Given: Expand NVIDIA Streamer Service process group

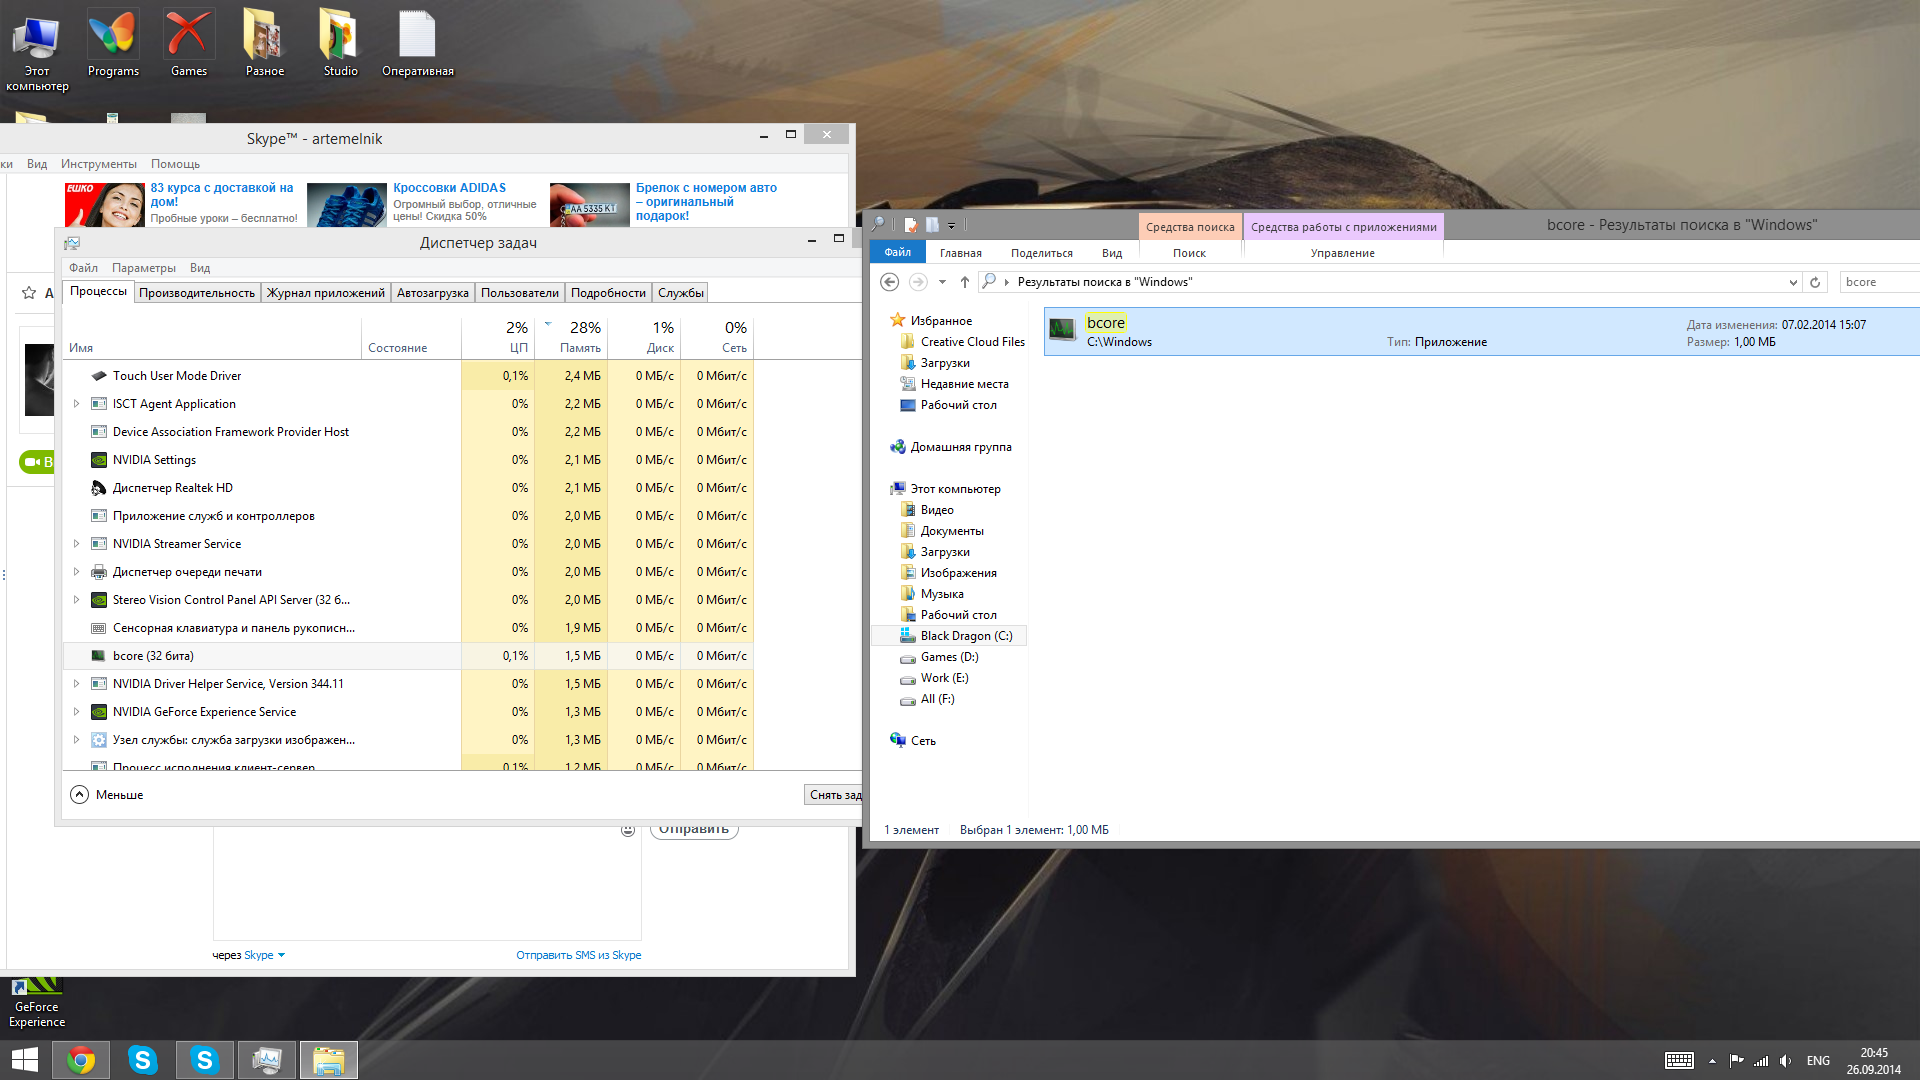Looking at the screenshot, I should [76, 544].
